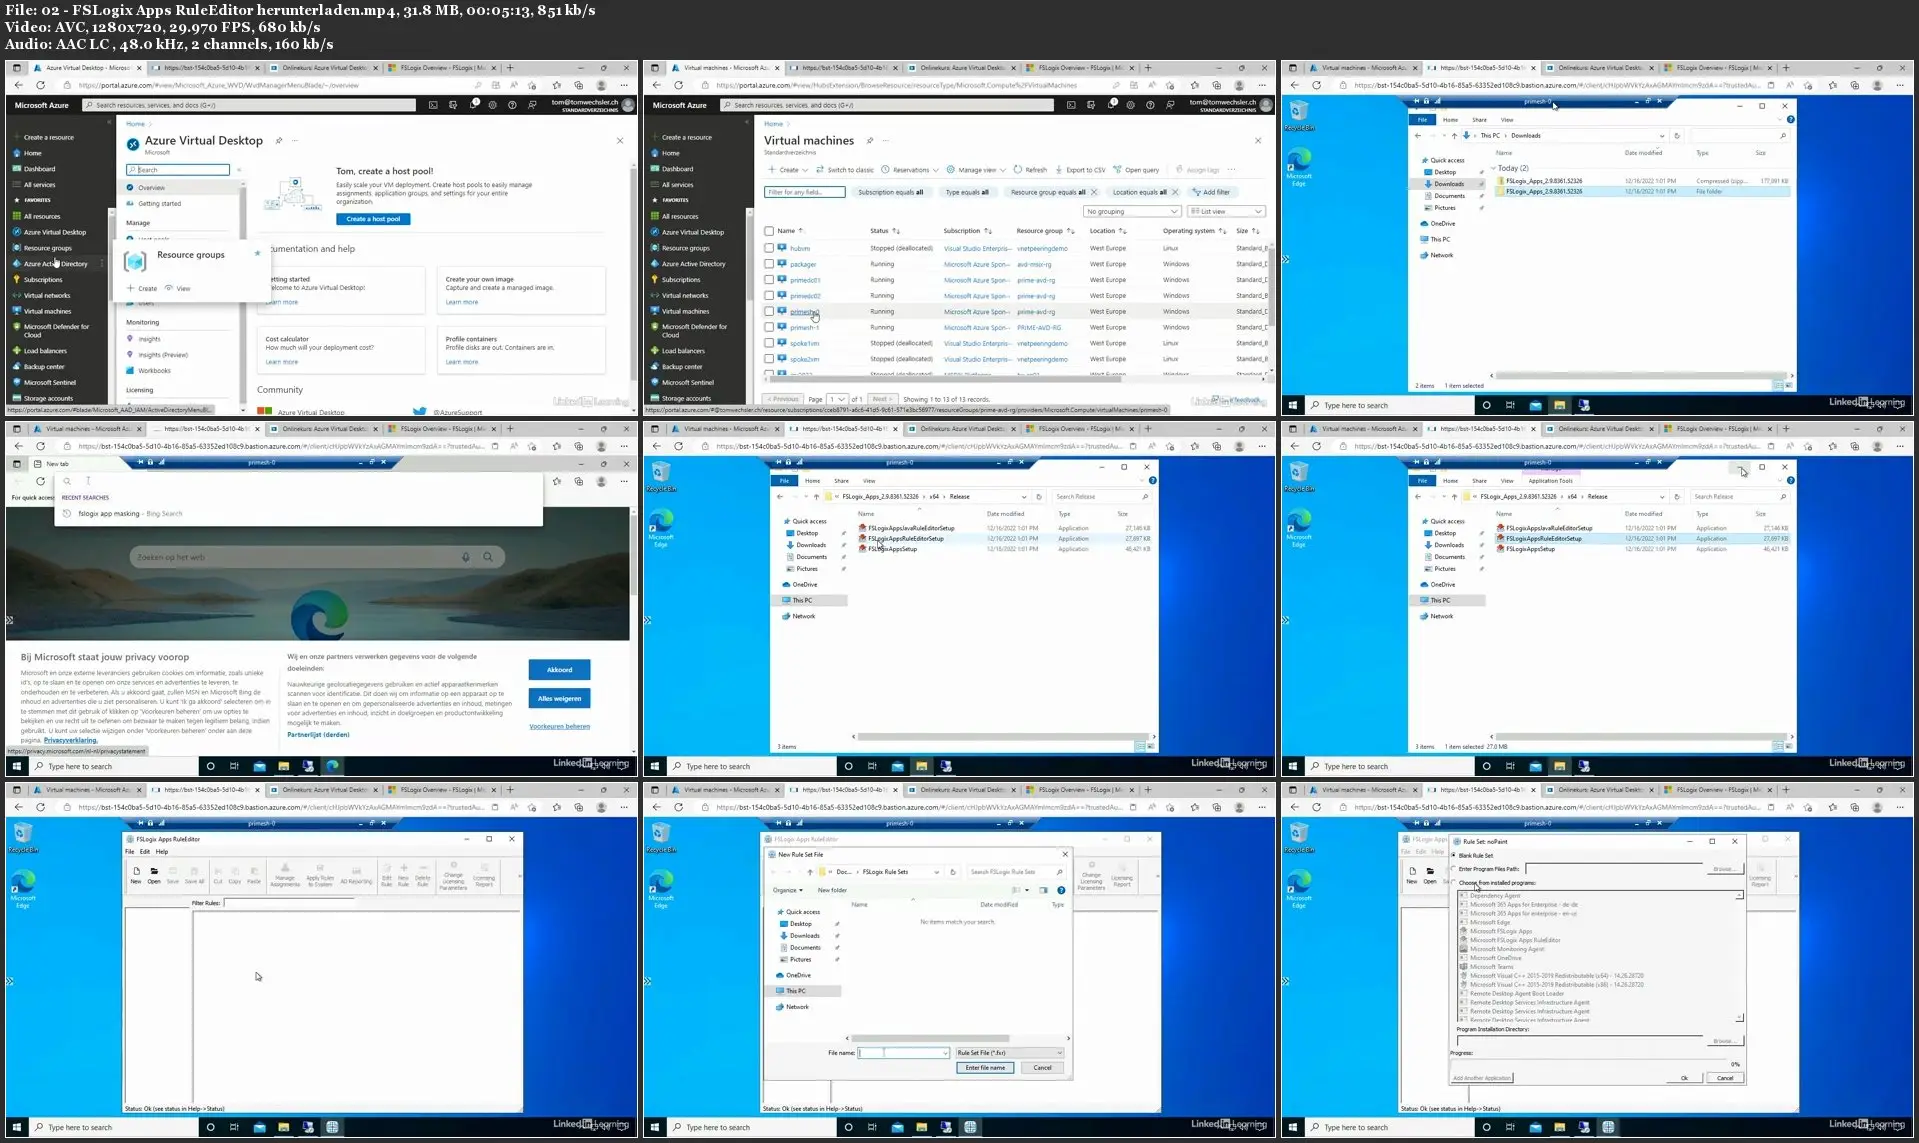Click Copy icon in FSLogix RuleEditor toolbar
The height and width of the screenshot is (1143, 1919).
tap(235, 875)
